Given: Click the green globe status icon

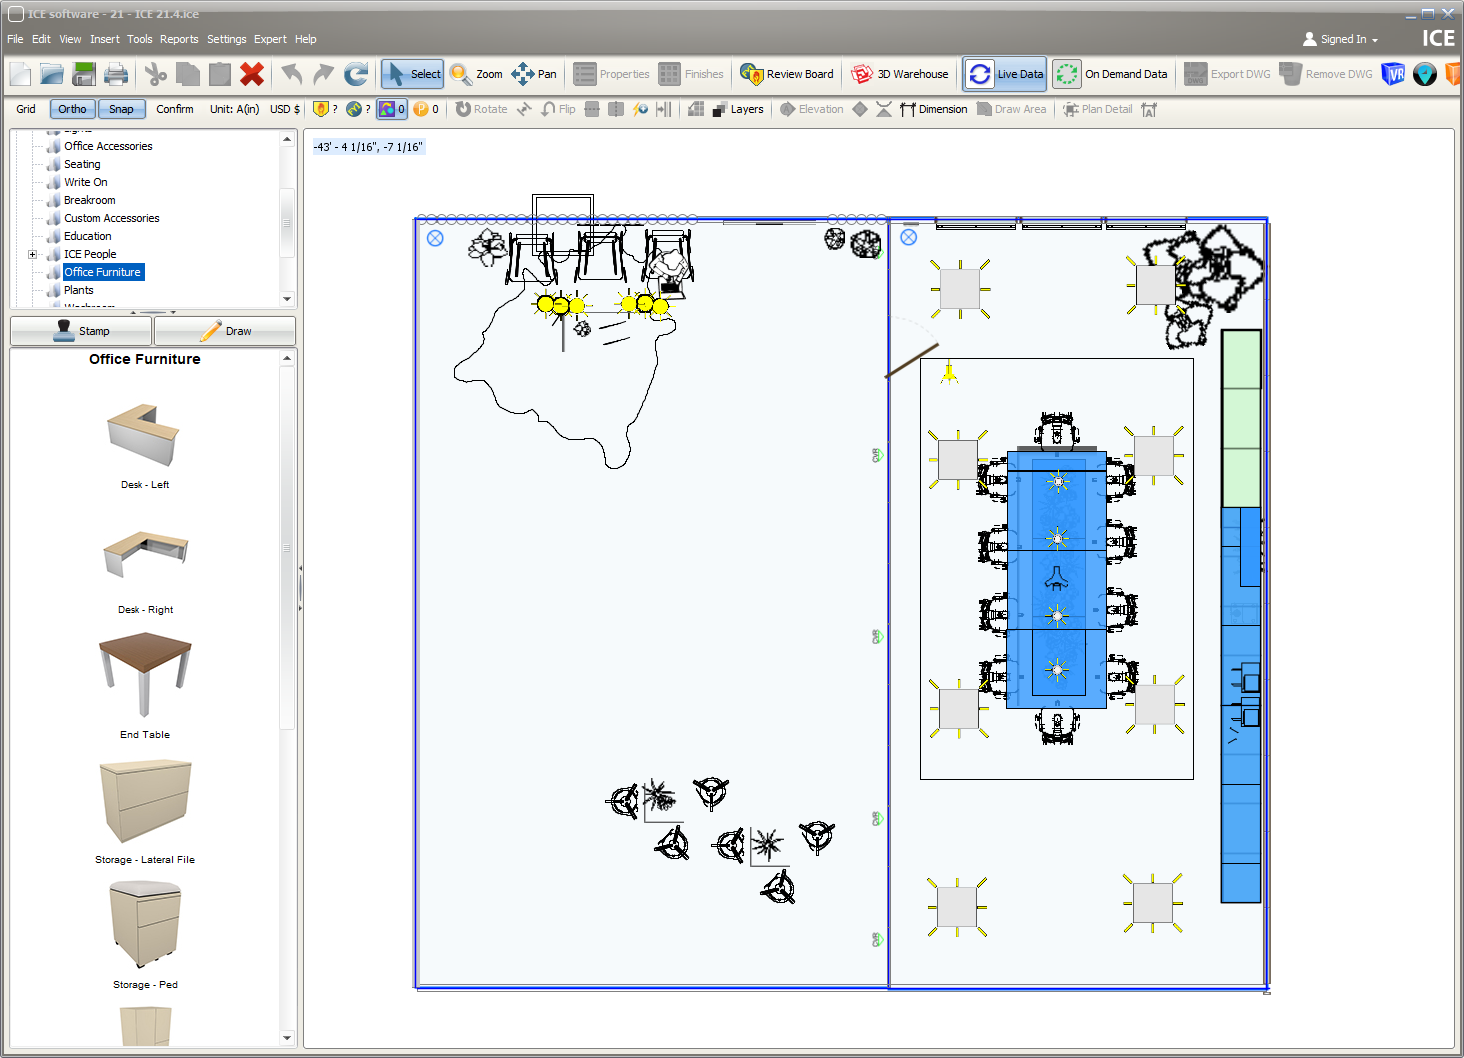Looking at the screenshot, I should pyautogui.click(x=353, y=109).
